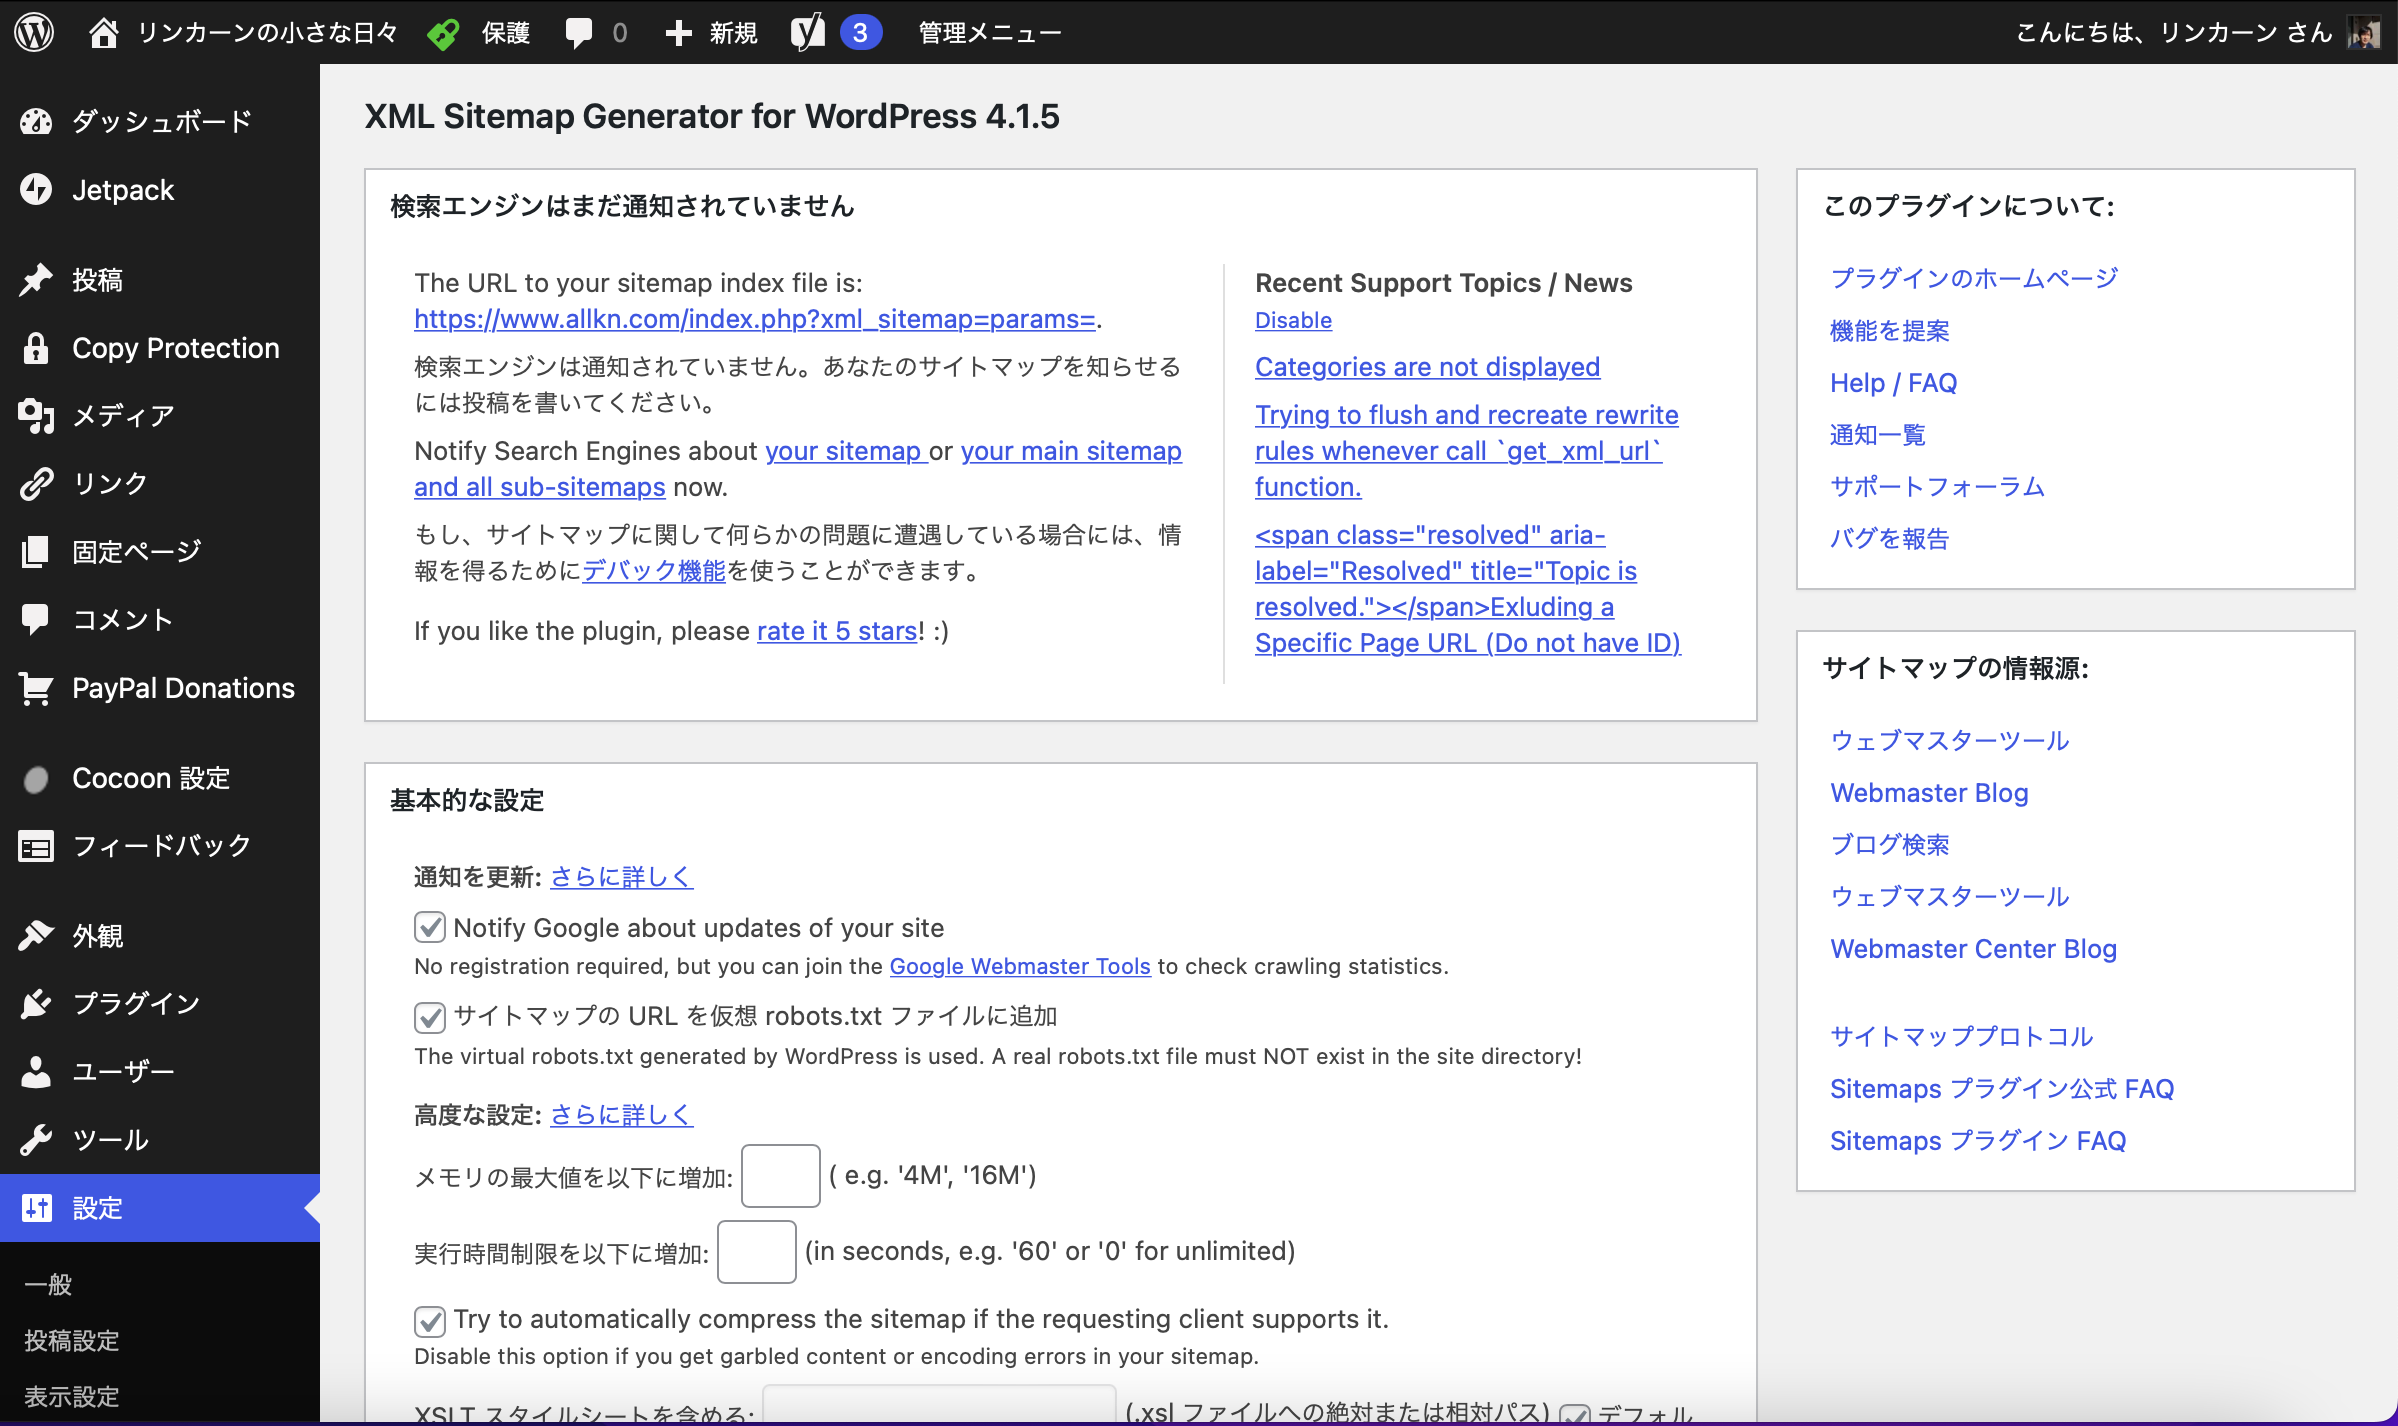Click the comments bubble icon in admin bar
Image resolution: width=2398 pixels, height=1426 pixels.
click(578, 33)
